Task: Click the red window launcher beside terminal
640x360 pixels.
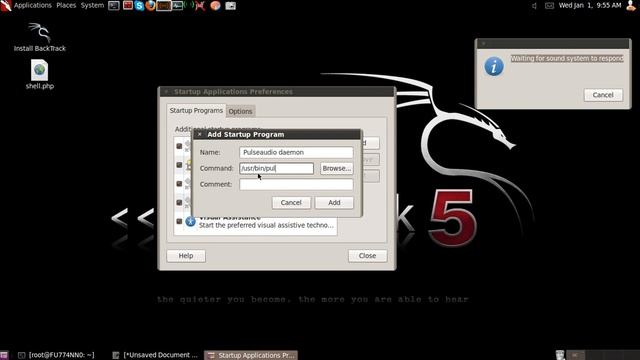Action: [x=128, y=6]
